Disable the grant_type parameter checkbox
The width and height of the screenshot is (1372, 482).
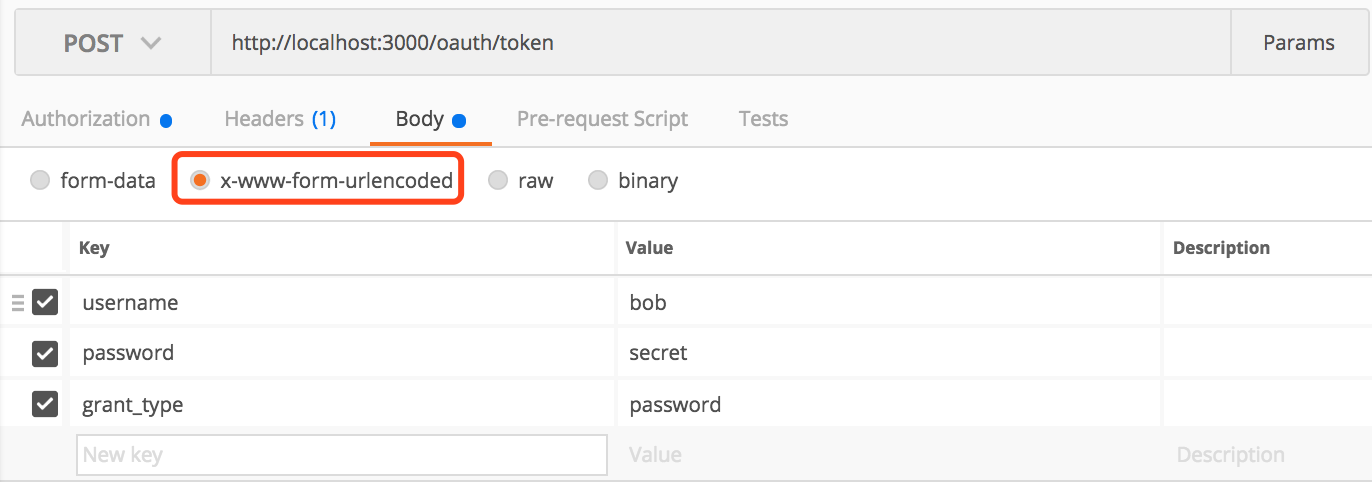pyautogui.click(x=45, y=404)
